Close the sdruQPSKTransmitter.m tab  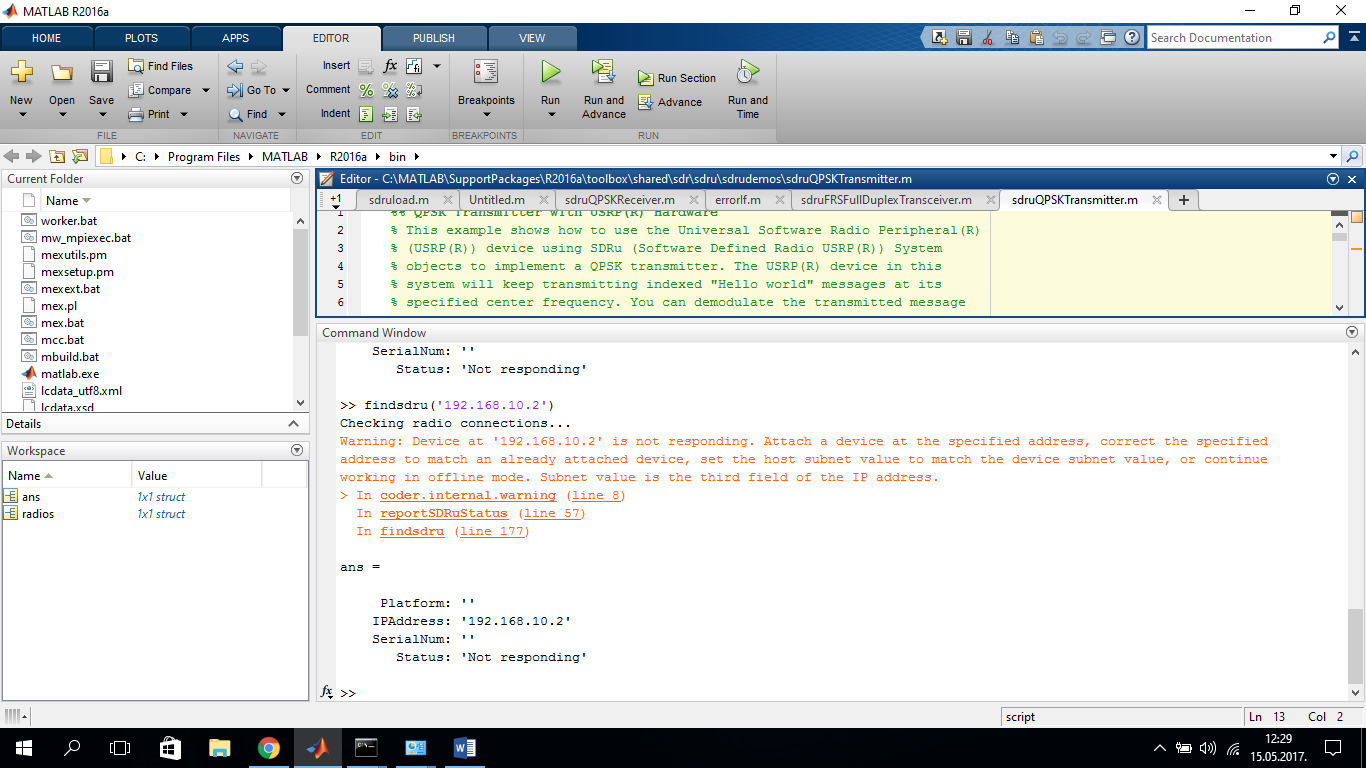coord(1155,200)
